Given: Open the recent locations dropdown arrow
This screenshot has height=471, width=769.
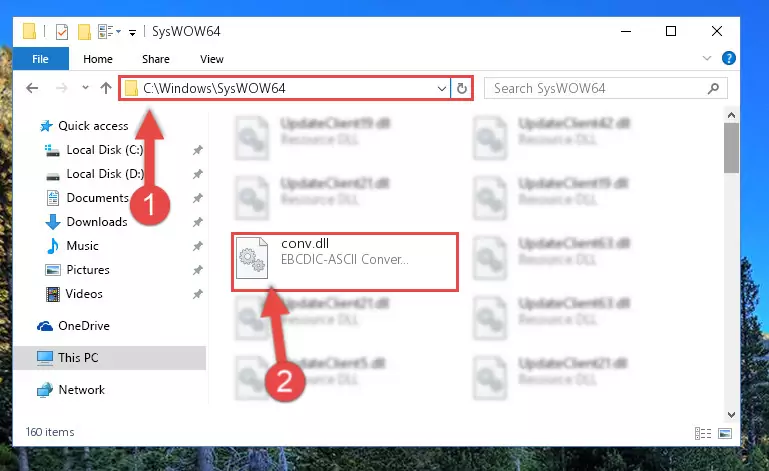Looking at the screenshot, I should [85, 88].
